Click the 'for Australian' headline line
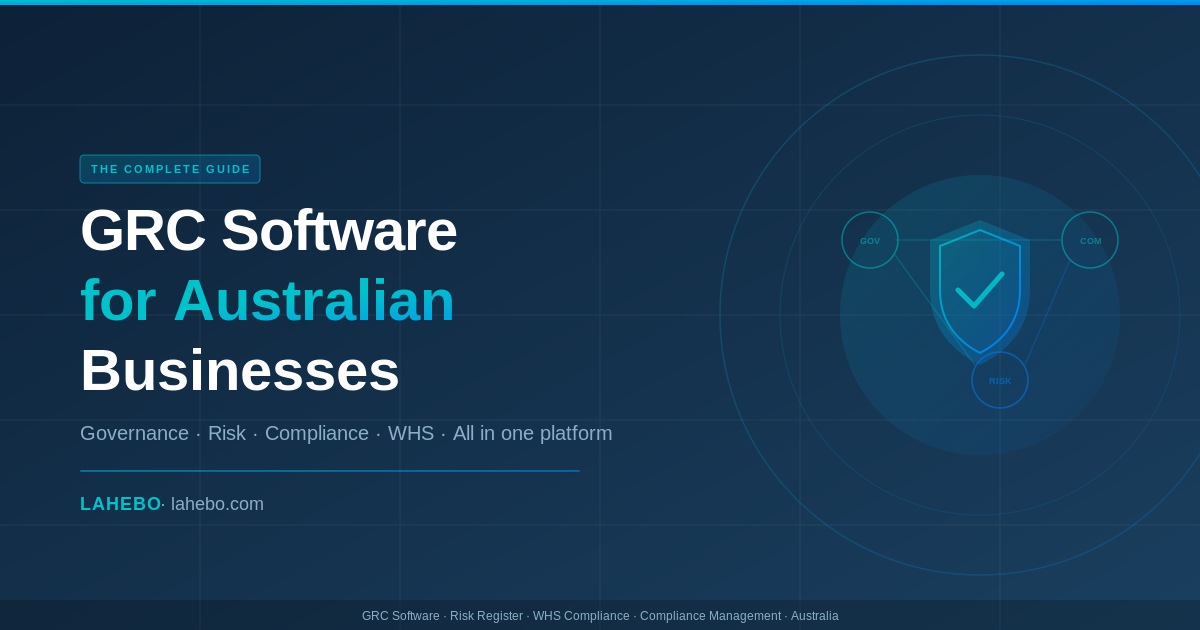1200x630 pixels. coord(267,300)
